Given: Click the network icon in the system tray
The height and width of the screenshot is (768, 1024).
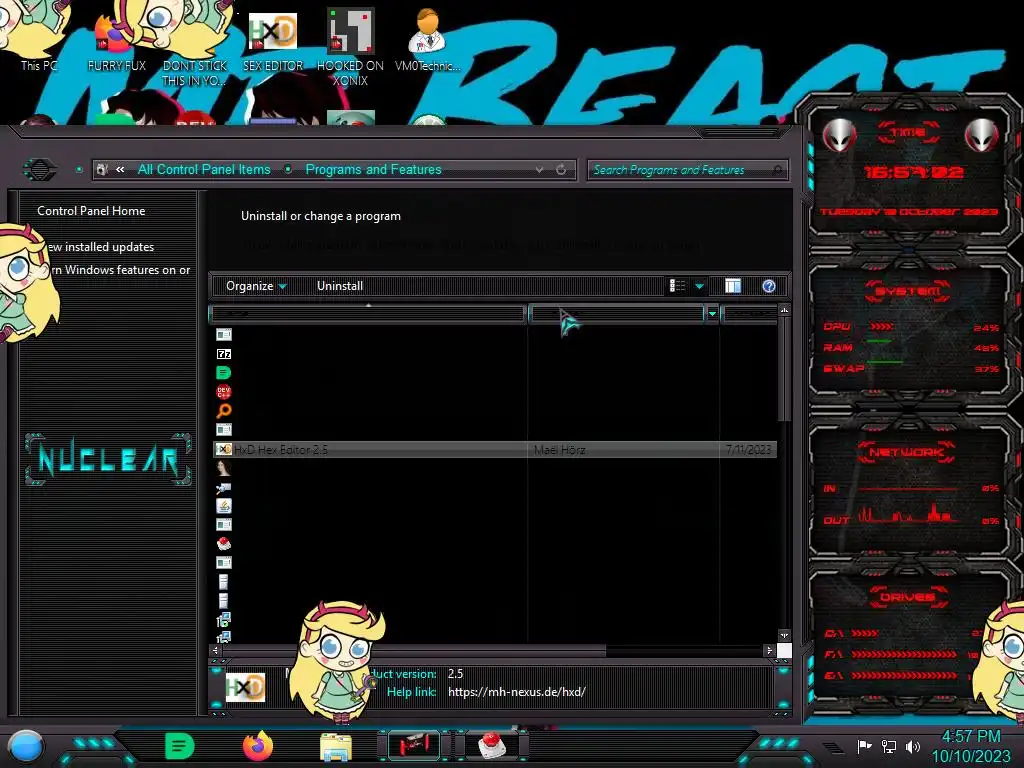Looking at the screenshot, I should pyautogui.click(x=889, y=746).
